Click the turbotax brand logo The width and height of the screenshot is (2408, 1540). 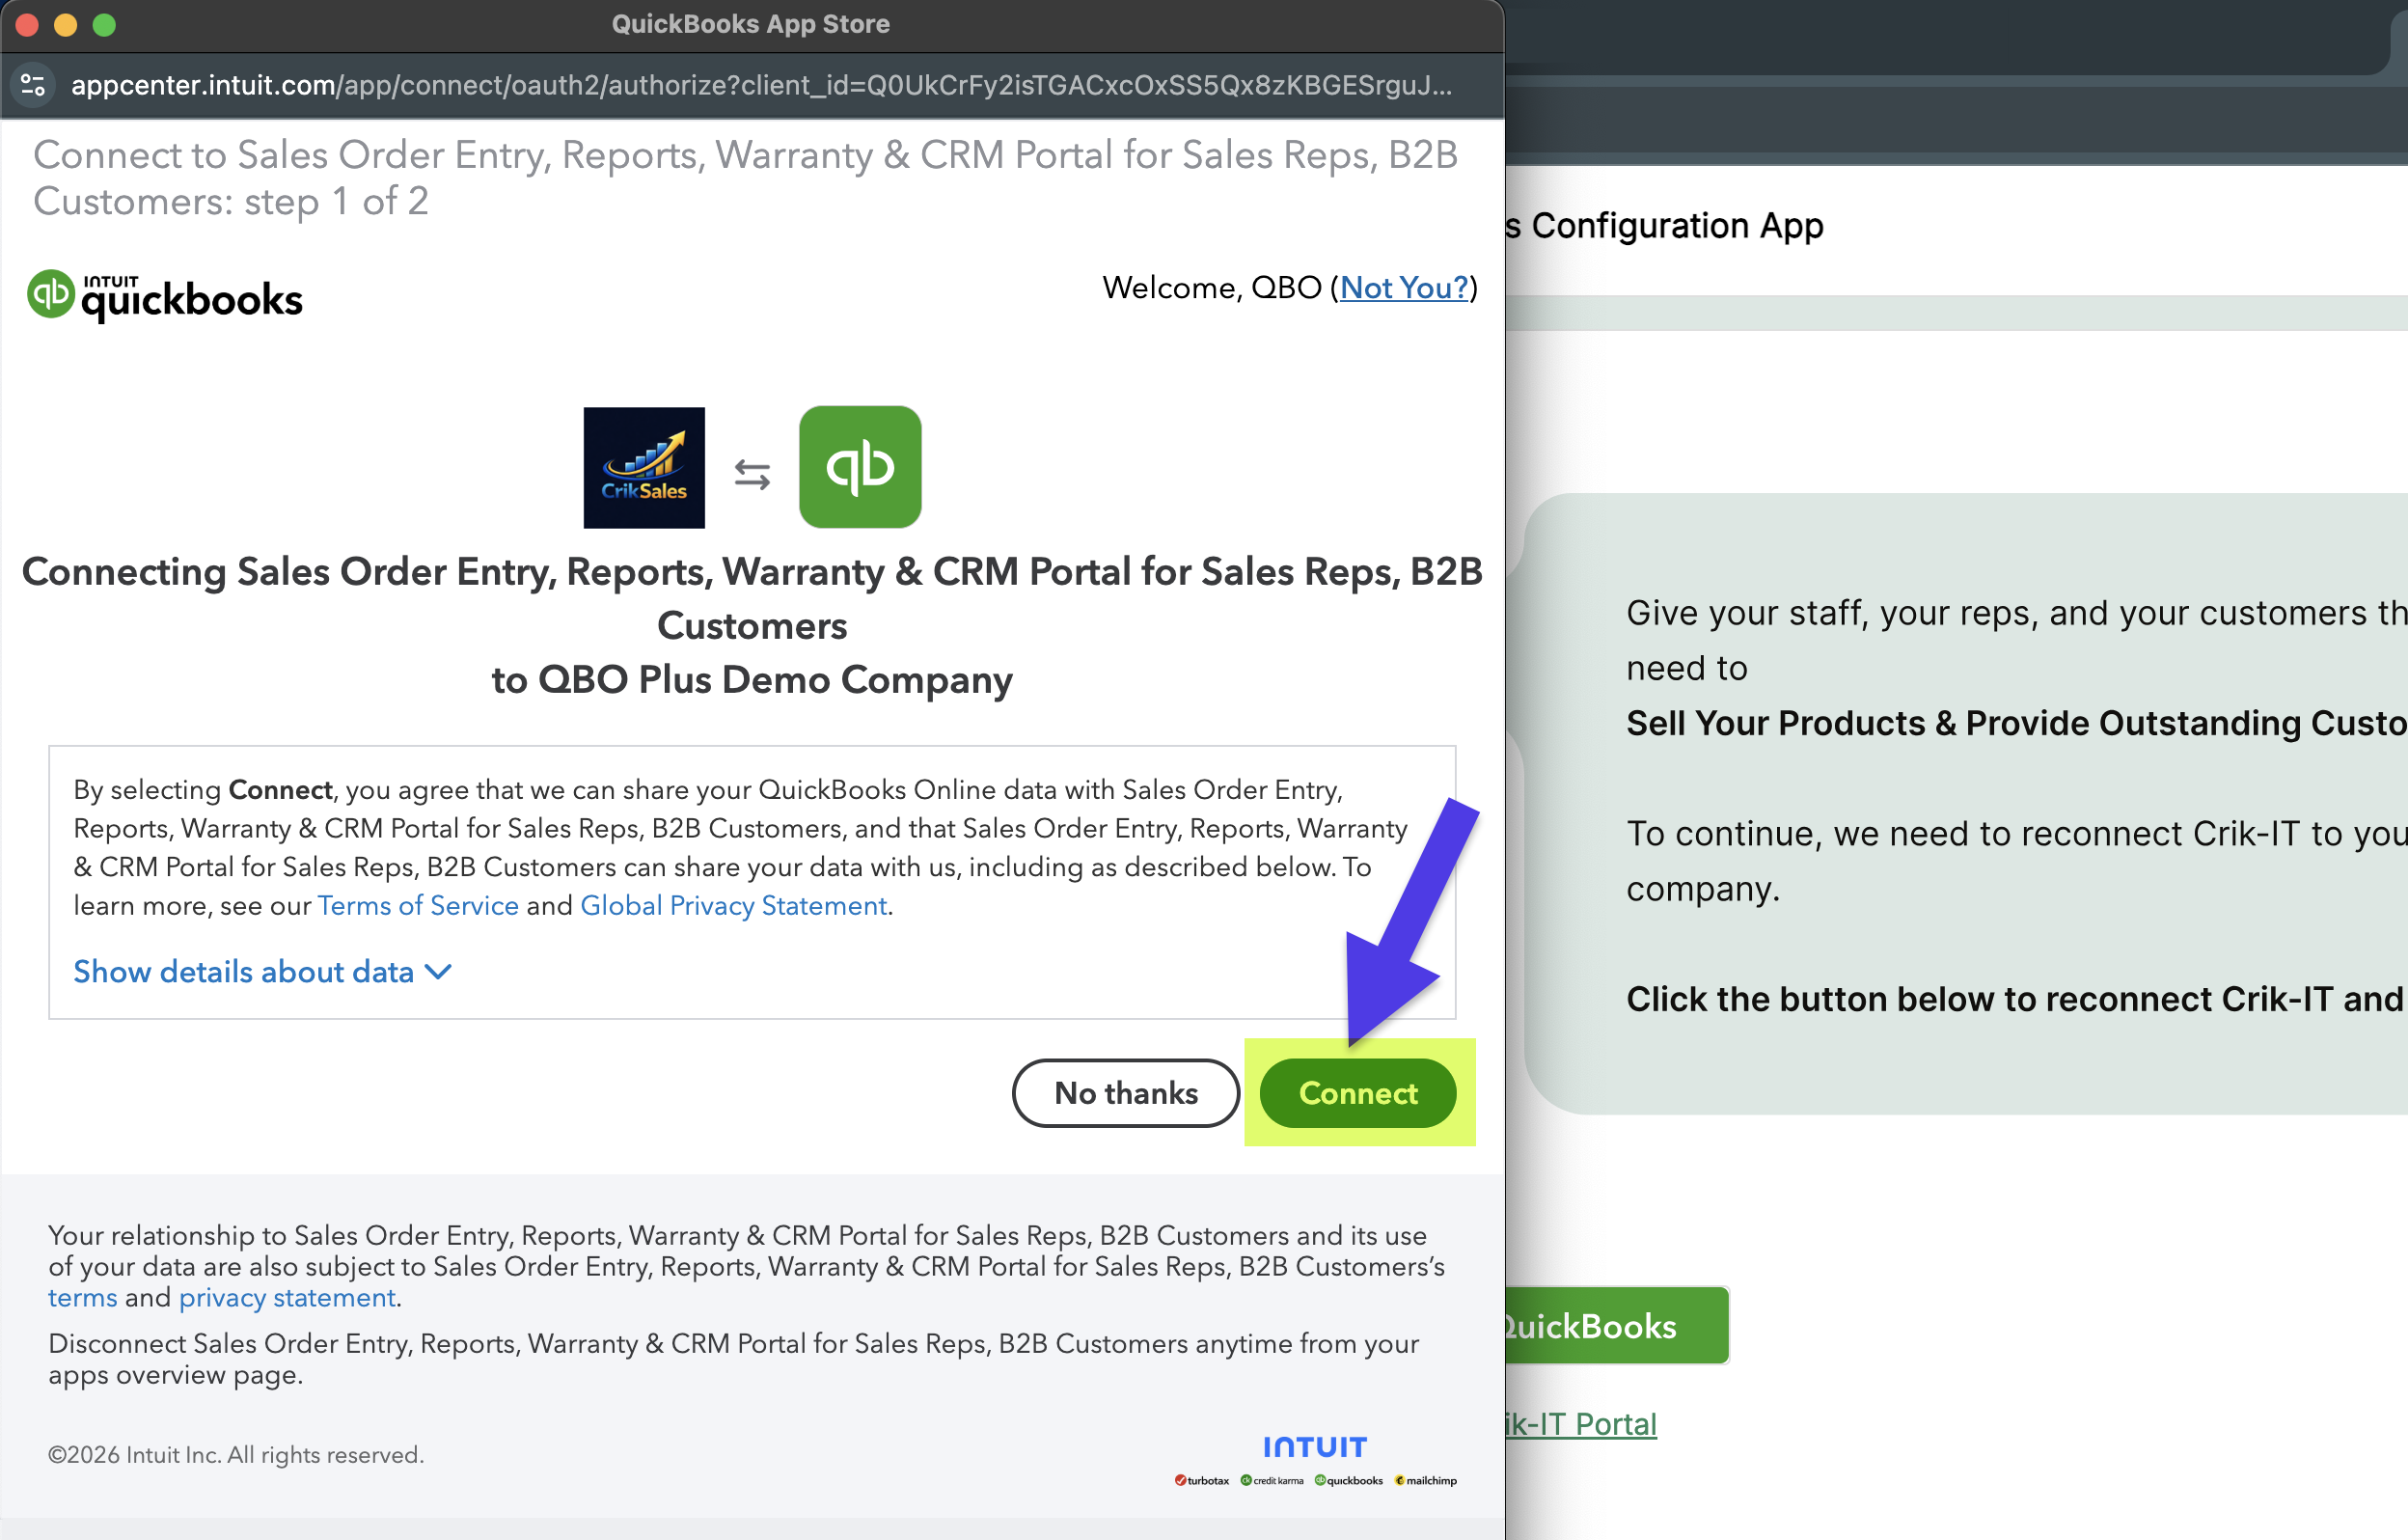(1202, 1480)
